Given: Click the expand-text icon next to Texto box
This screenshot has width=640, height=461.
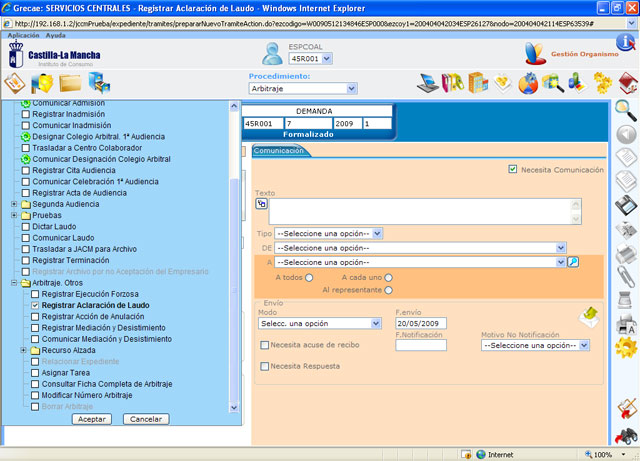Looking at the screenshot, I should [262, 203].
